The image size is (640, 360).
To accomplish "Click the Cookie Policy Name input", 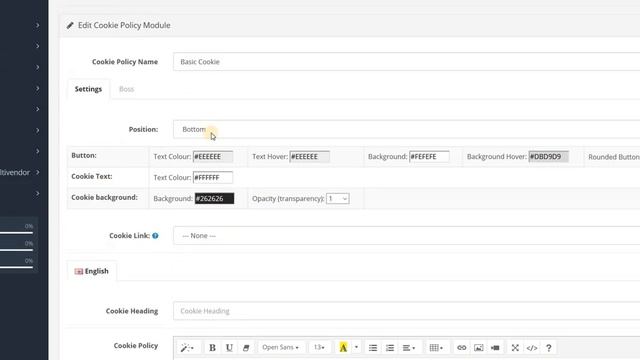I will (x=407, y=62).
